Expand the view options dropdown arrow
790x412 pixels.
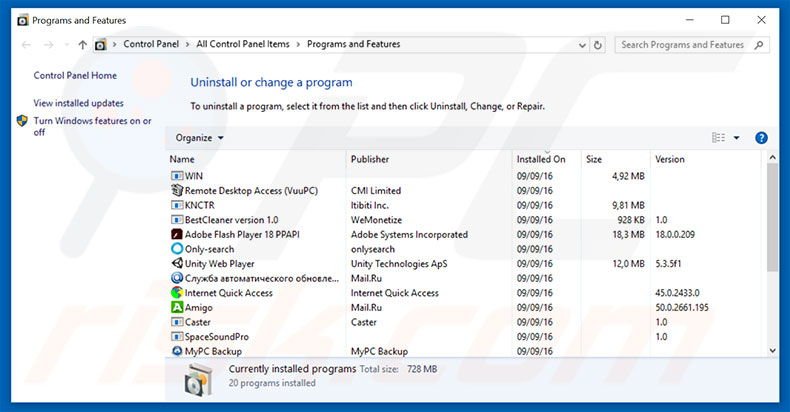737,138
